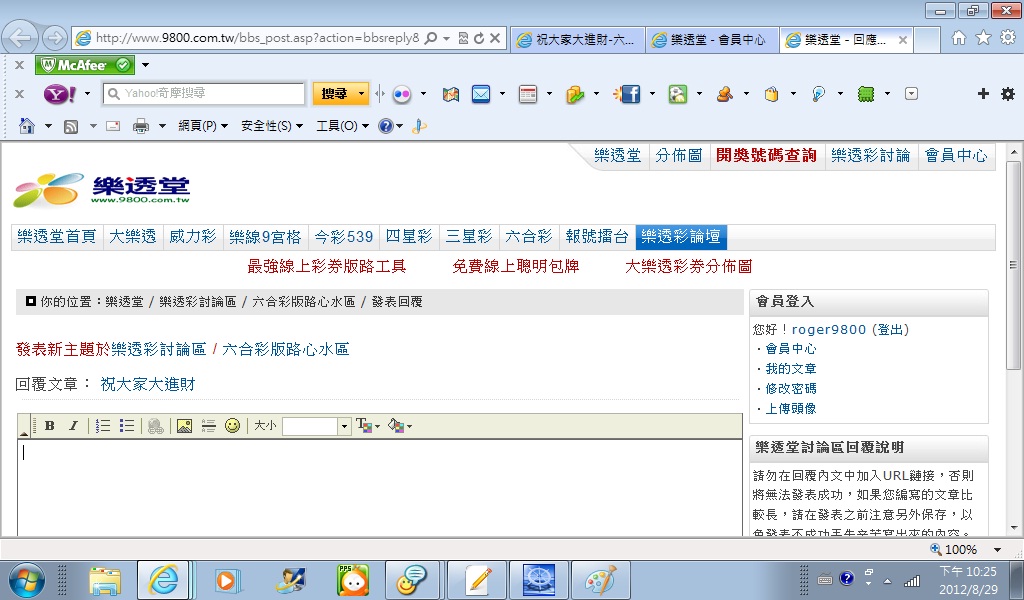Click the Facebook icon in the Yahoo toolbar

(630, 94)
